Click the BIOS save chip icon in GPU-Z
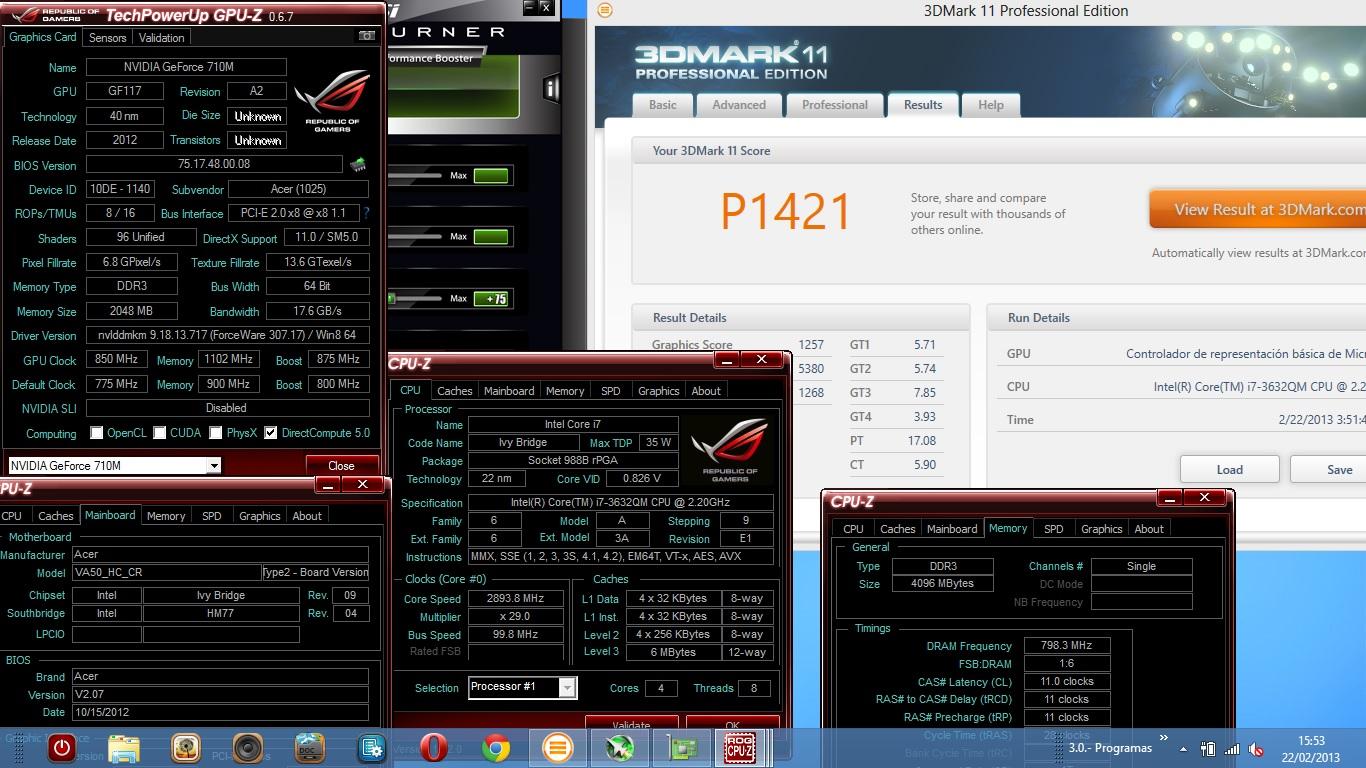Screen dimensions: 1366x768 [x=358, y=165]
